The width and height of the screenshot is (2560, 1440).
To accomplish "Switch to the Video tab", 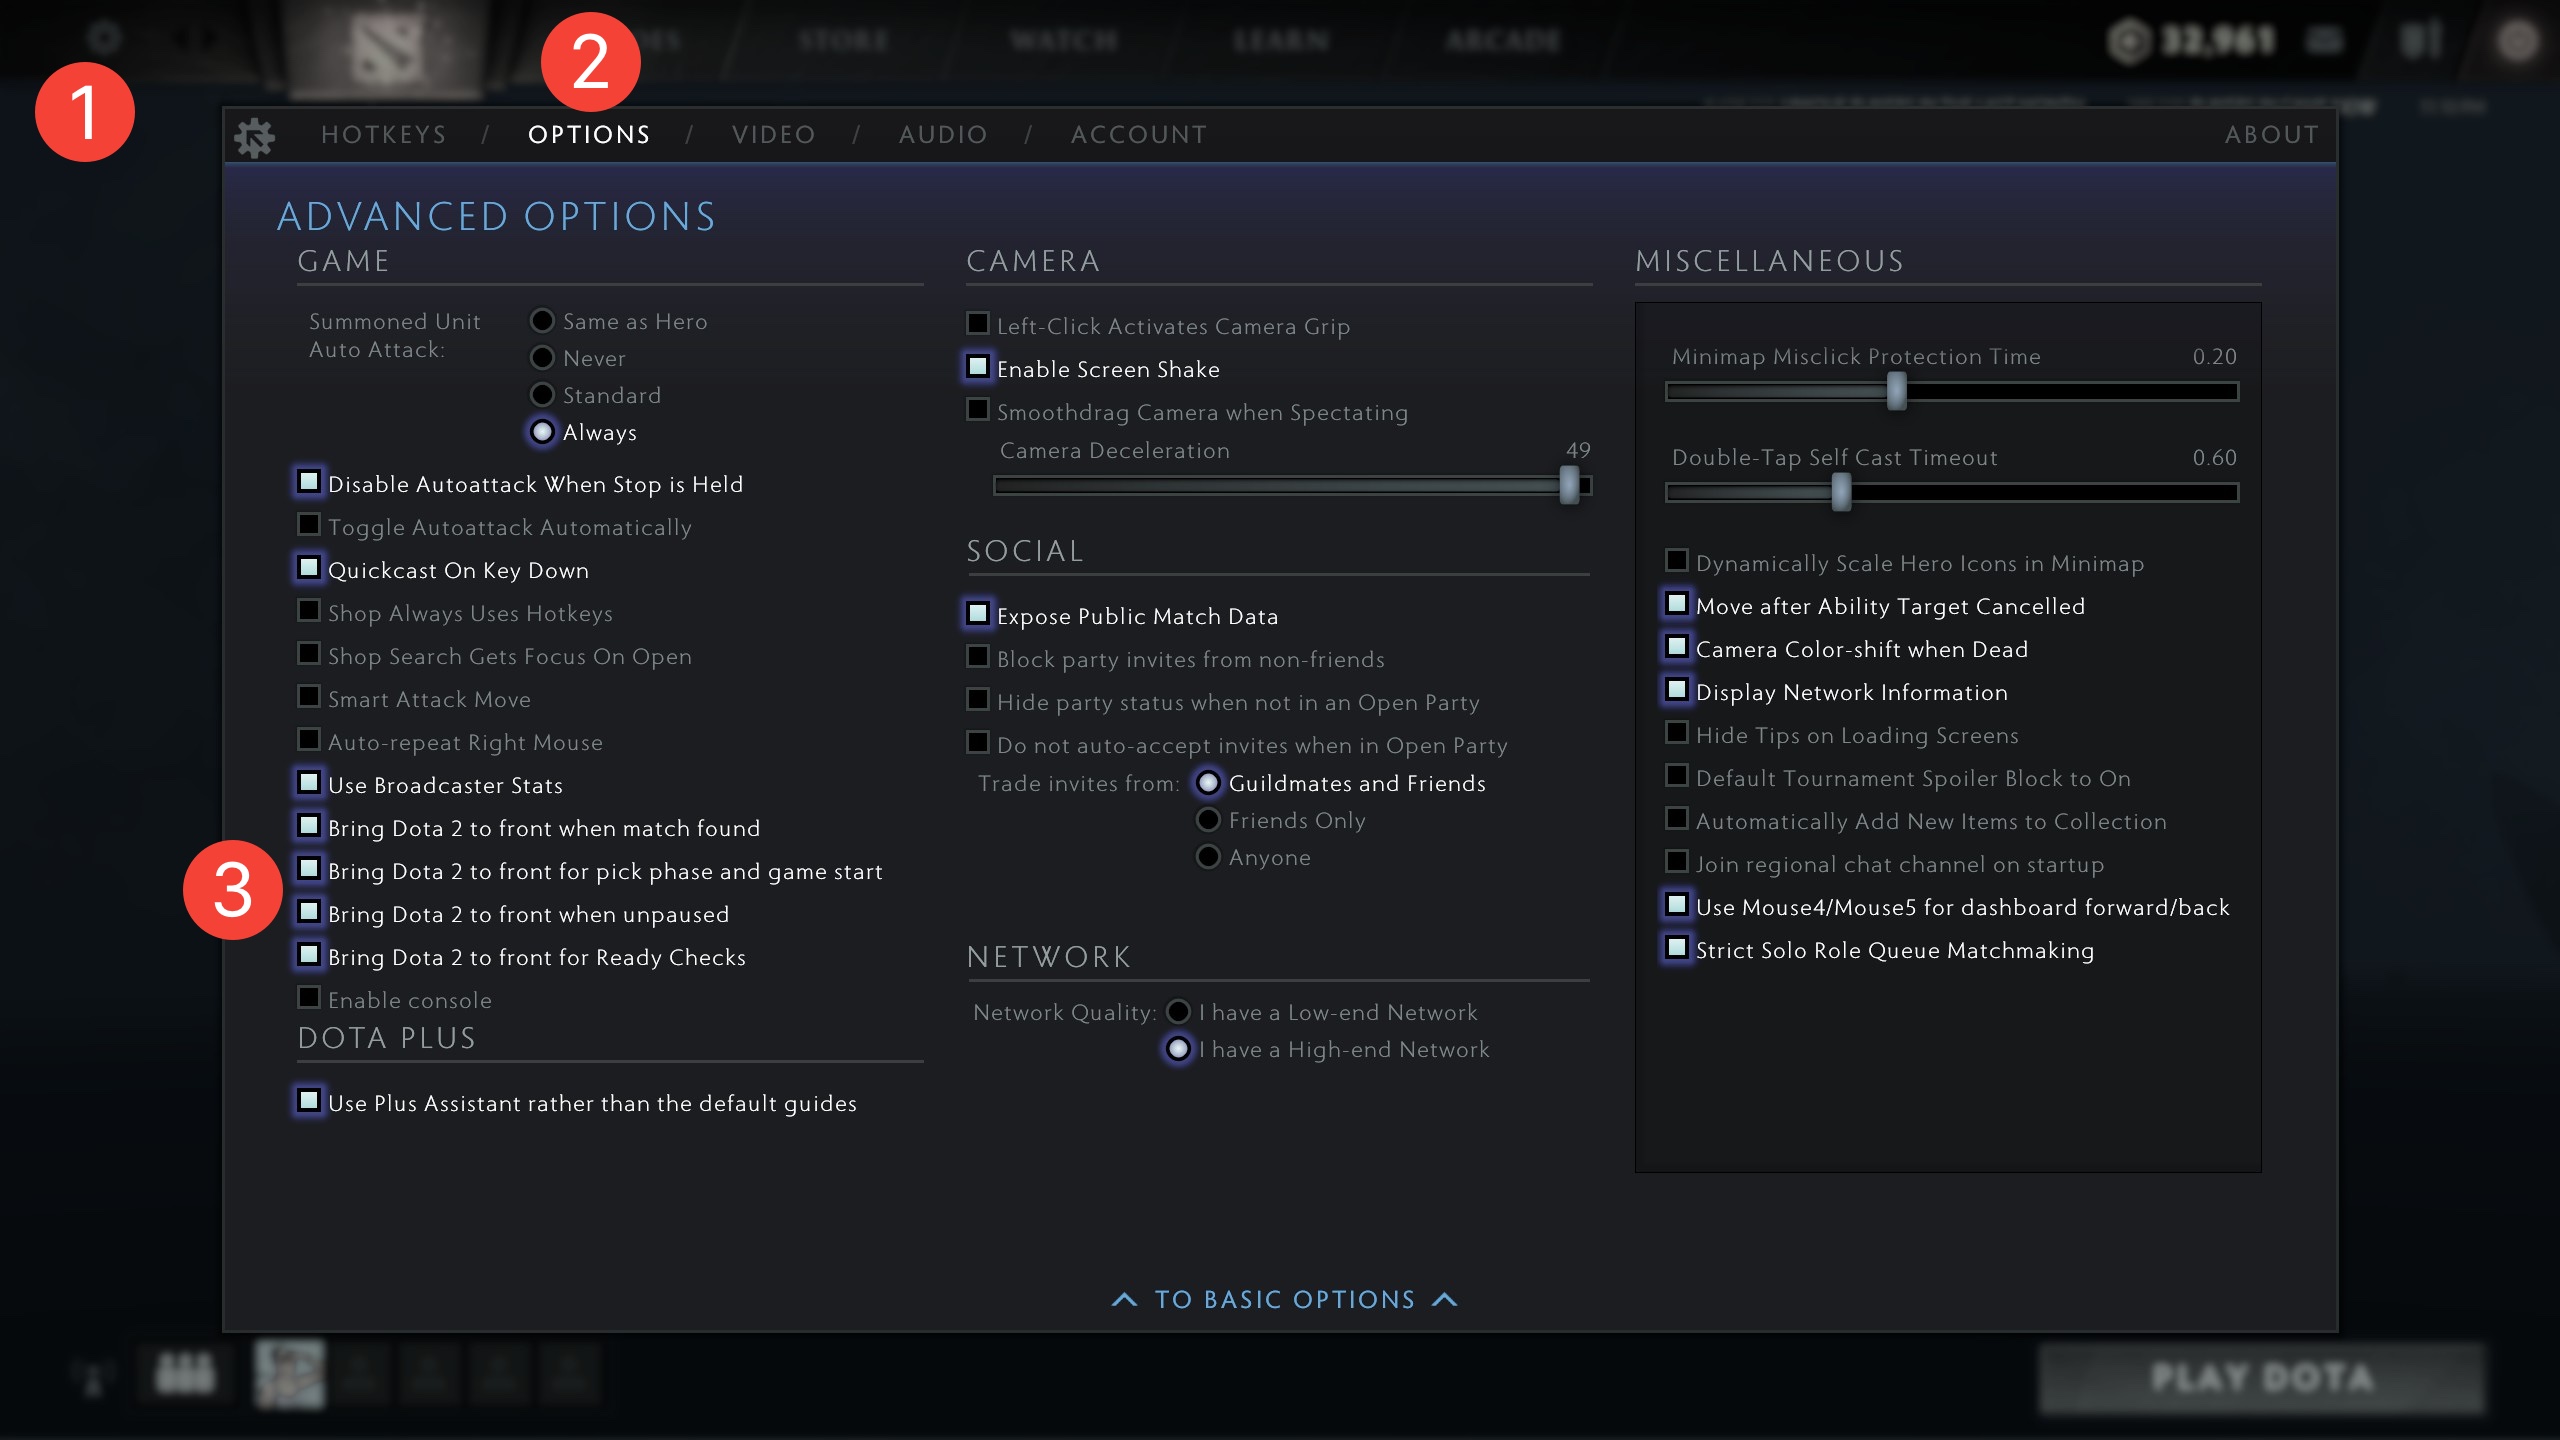I will 774,135.
